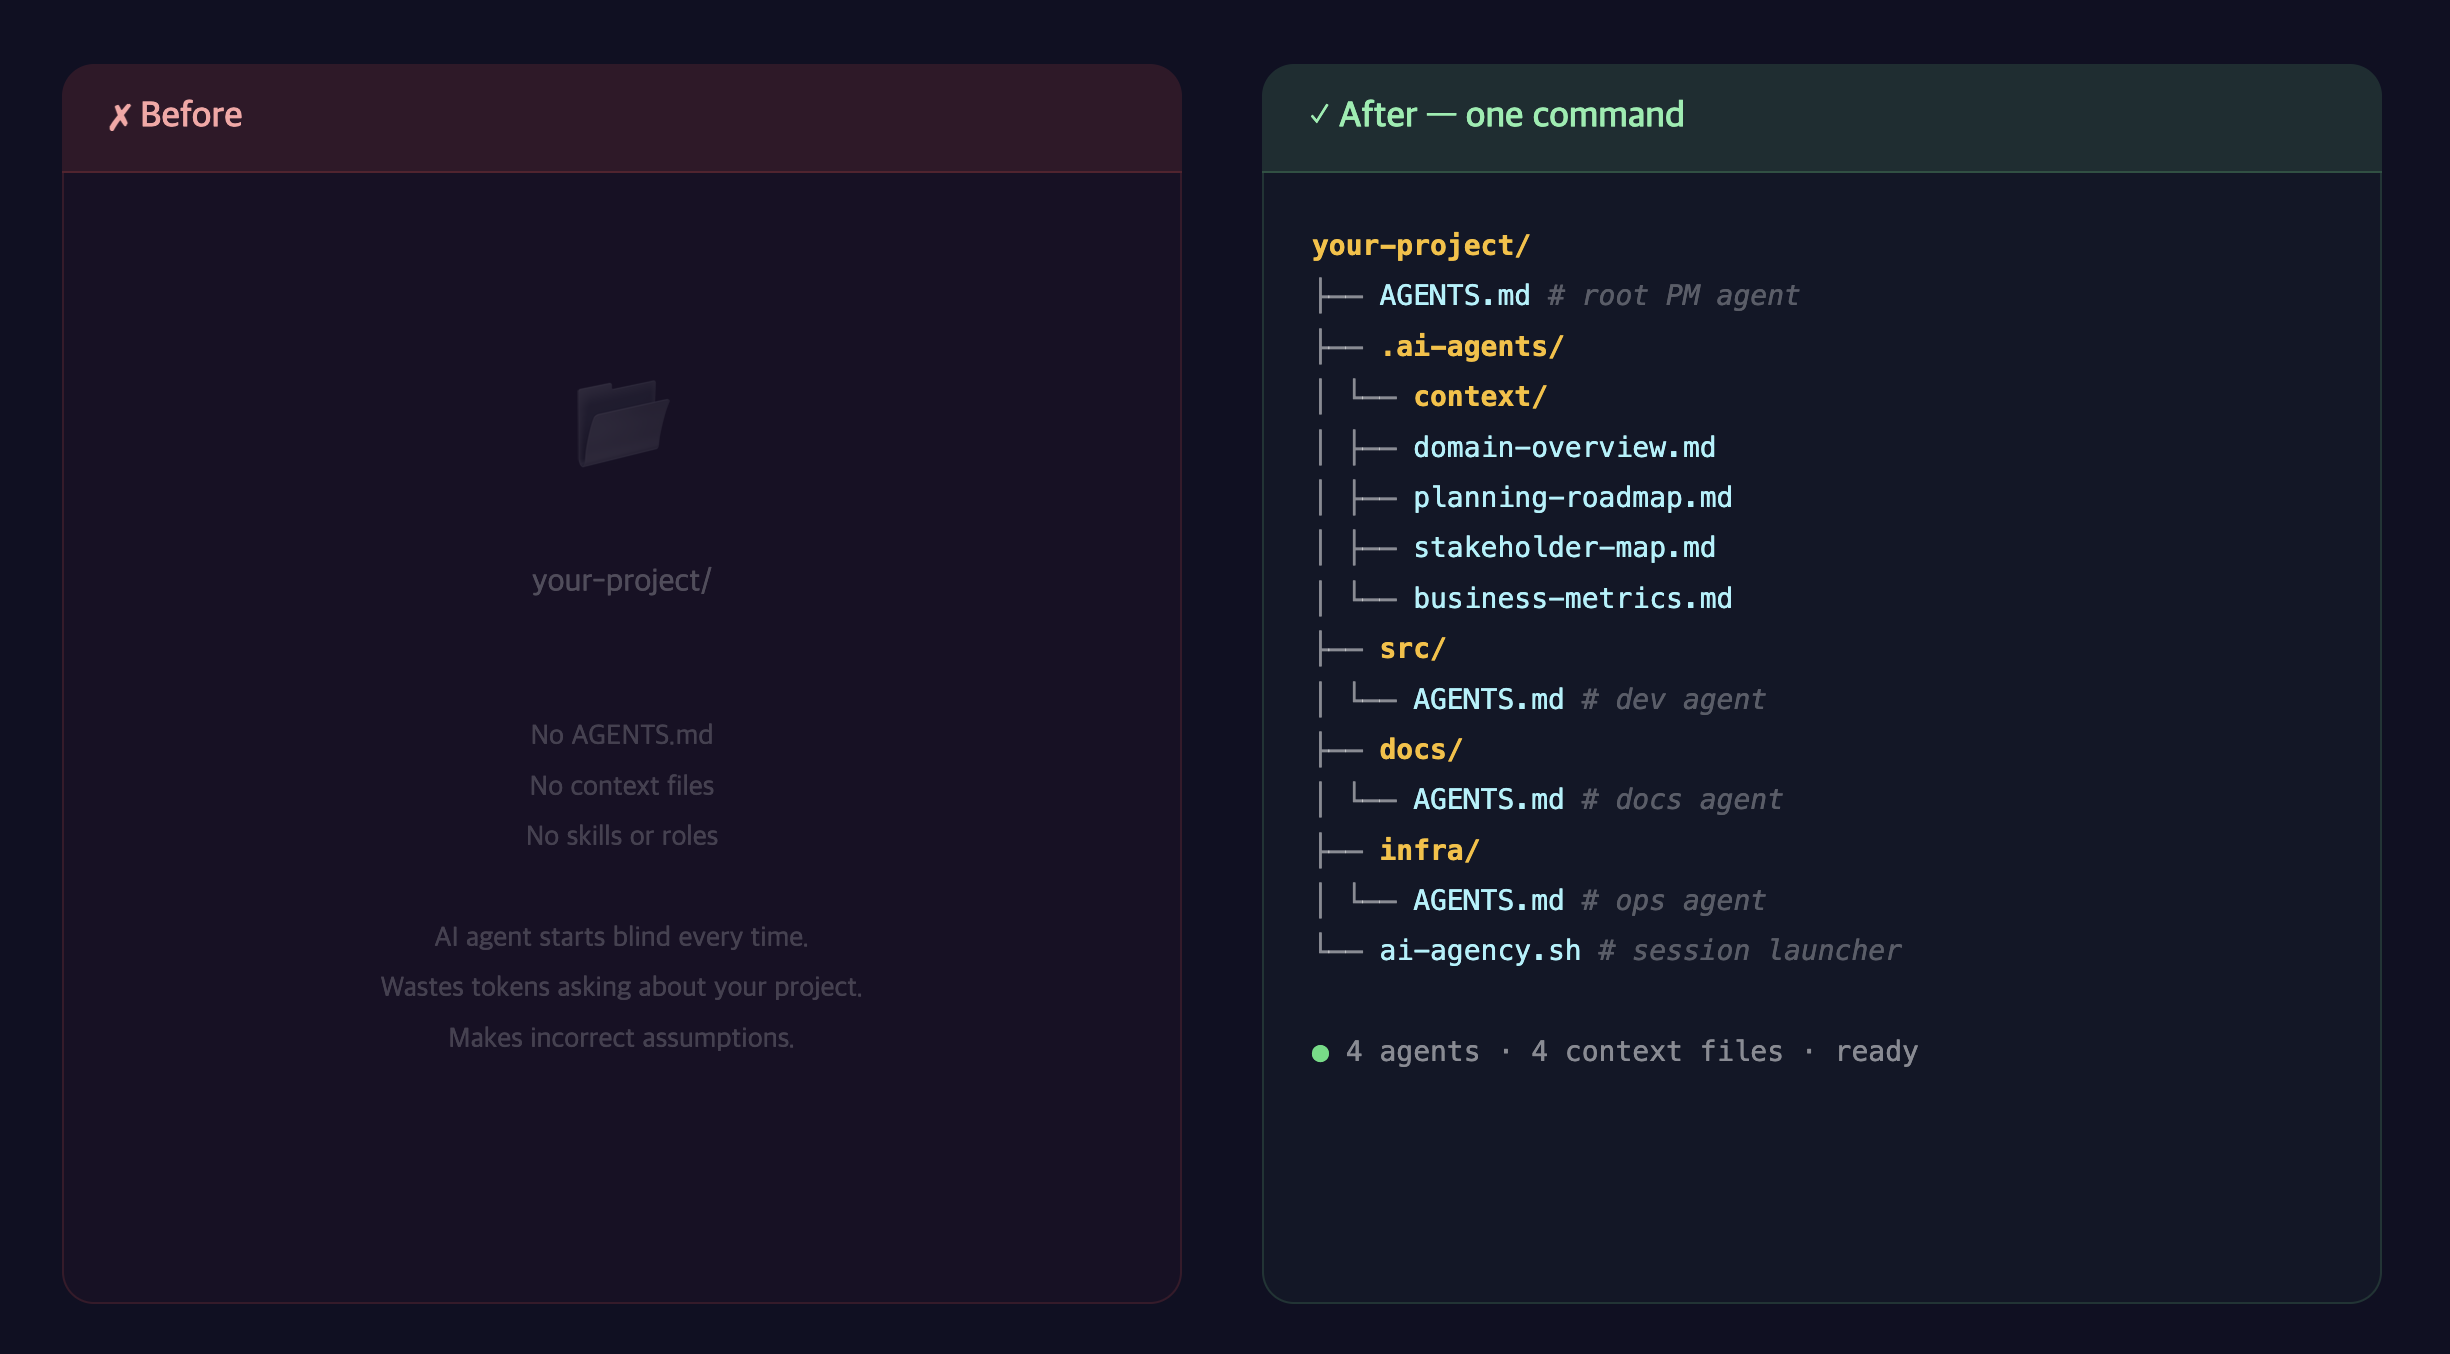
Task: Click the Before panel heading
Action: pos(190,115)
